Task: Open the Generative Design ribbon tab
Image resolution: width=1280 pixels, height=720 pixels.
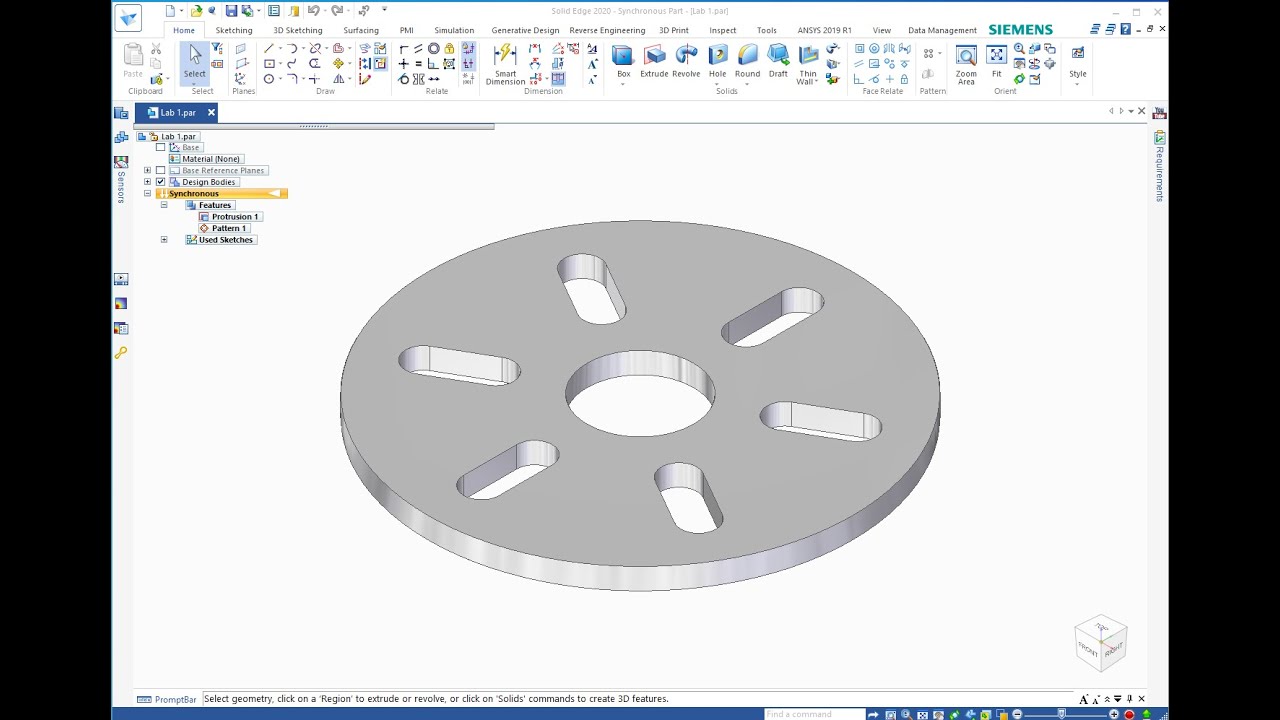Action: pyautogui.click(x=525, y=30)
